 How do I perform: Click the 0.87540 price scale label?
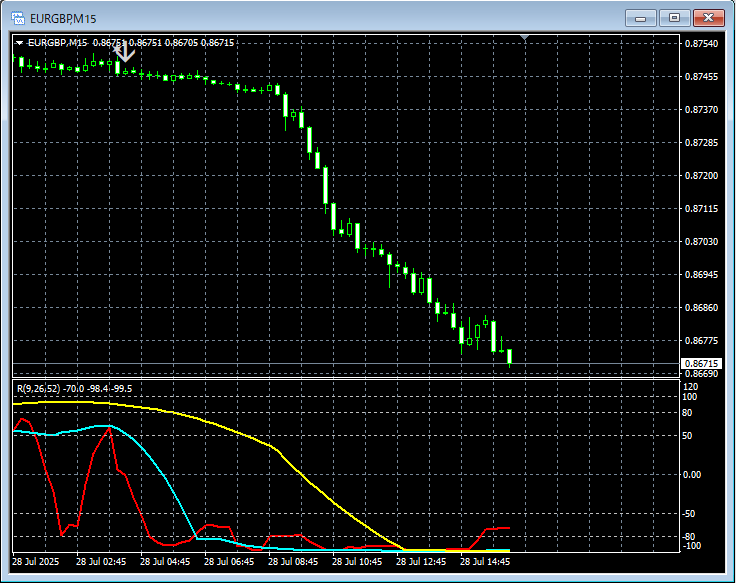coord(700,44)
